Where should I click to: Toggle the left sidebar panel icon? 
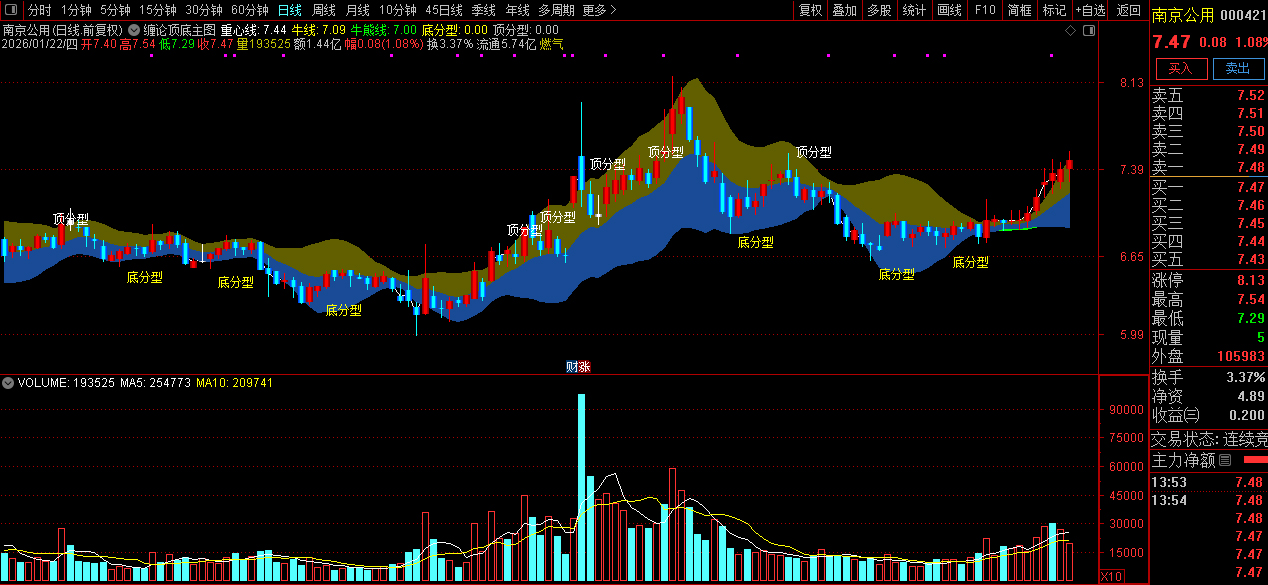pyautogui.click(x=11, y=10)
